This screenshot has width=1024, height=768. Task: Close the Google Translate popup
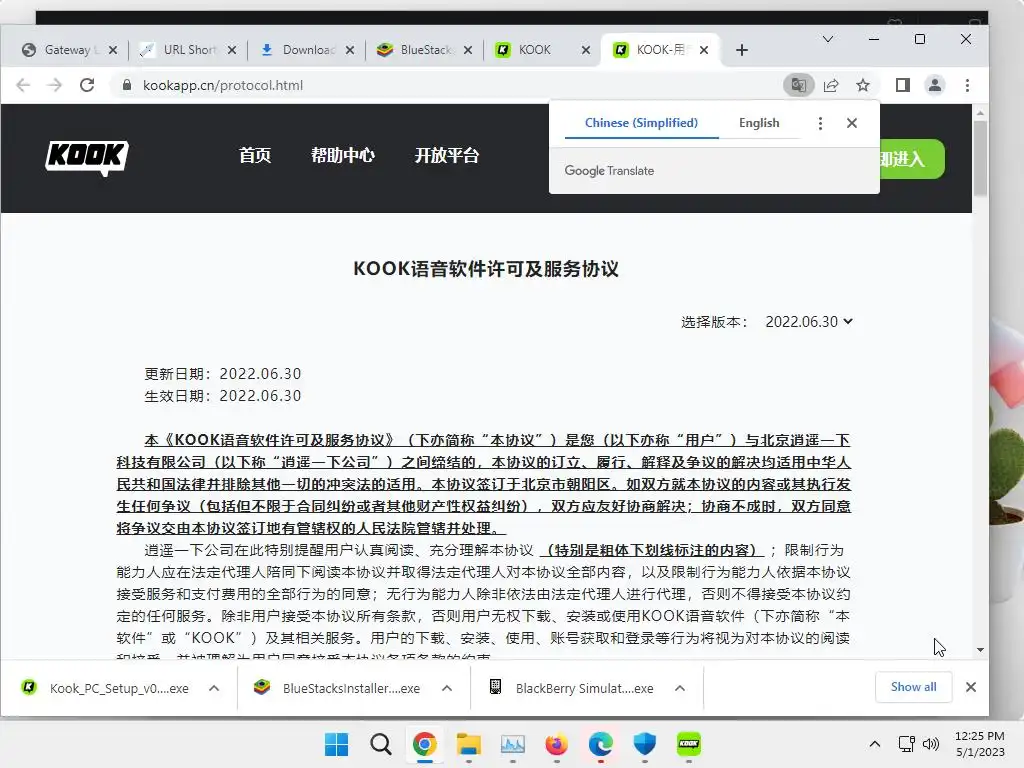(852, 123)
